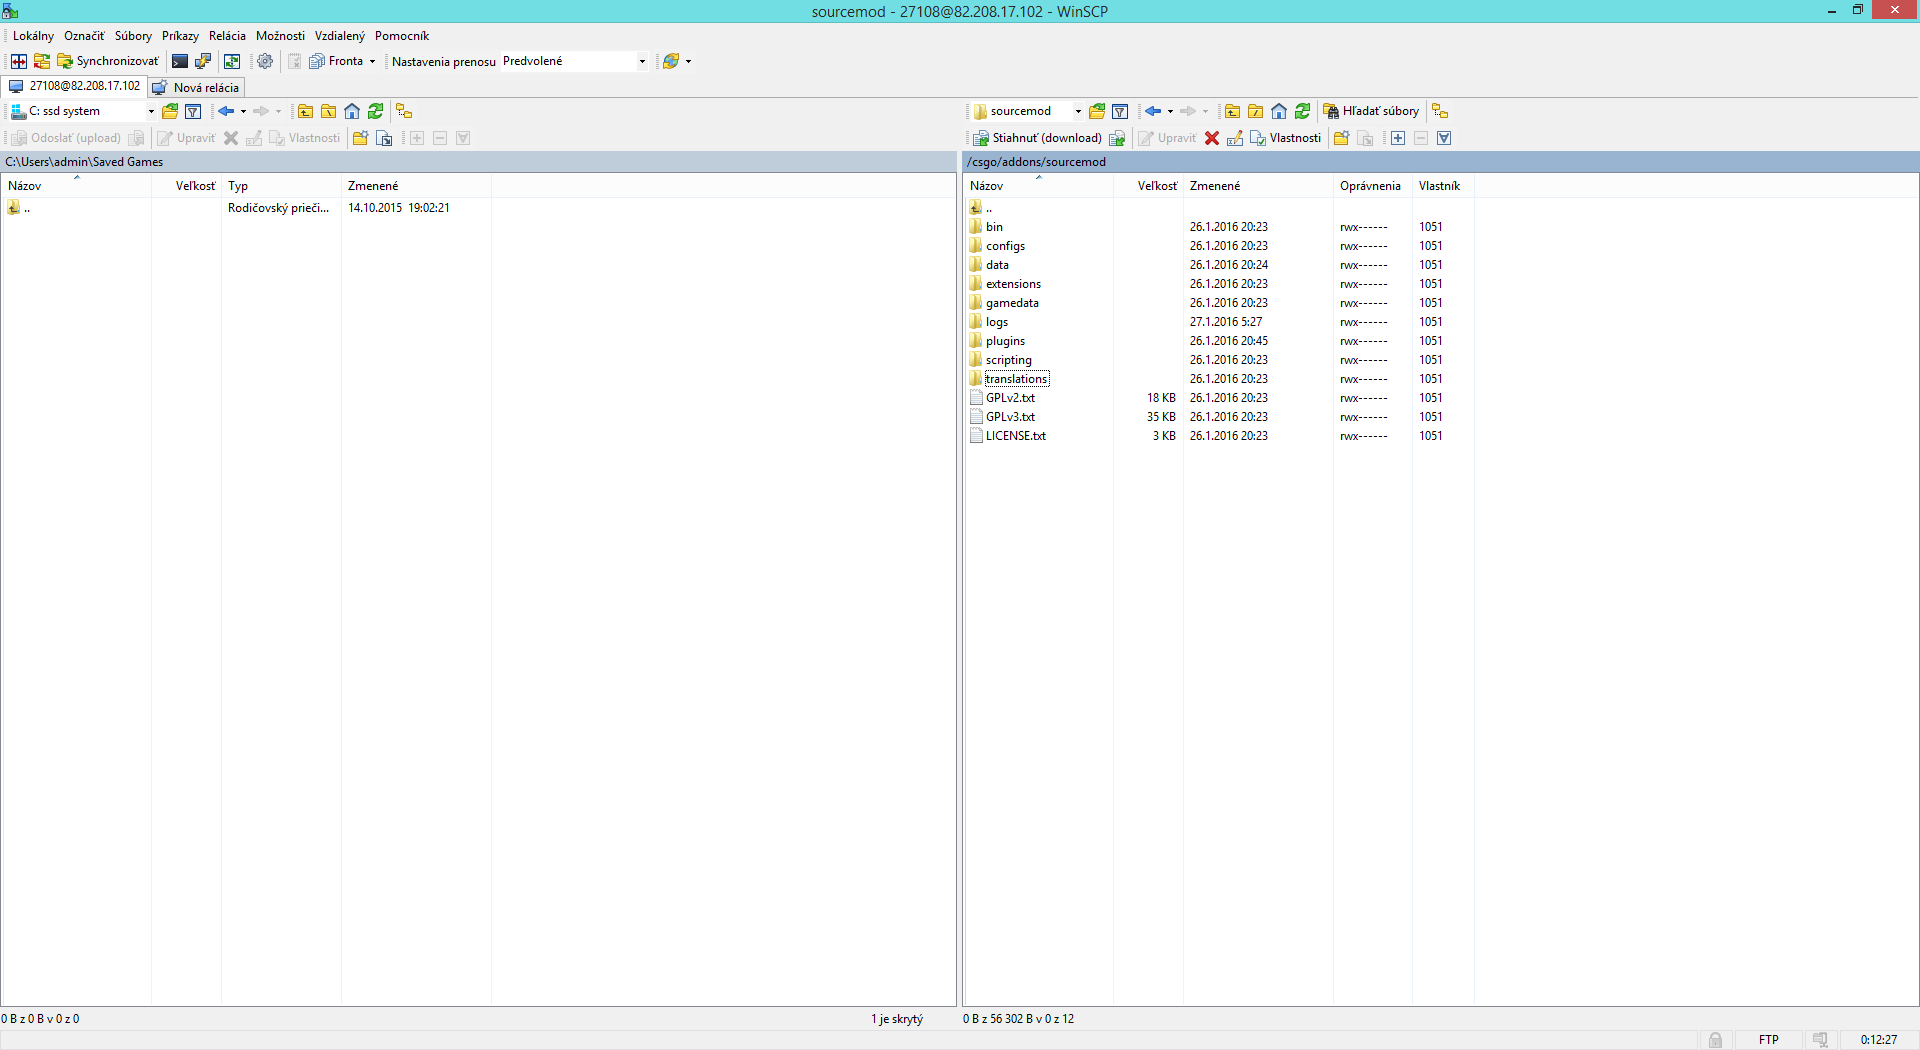
Task: Open the preferences gear icon
Action: 265,61
